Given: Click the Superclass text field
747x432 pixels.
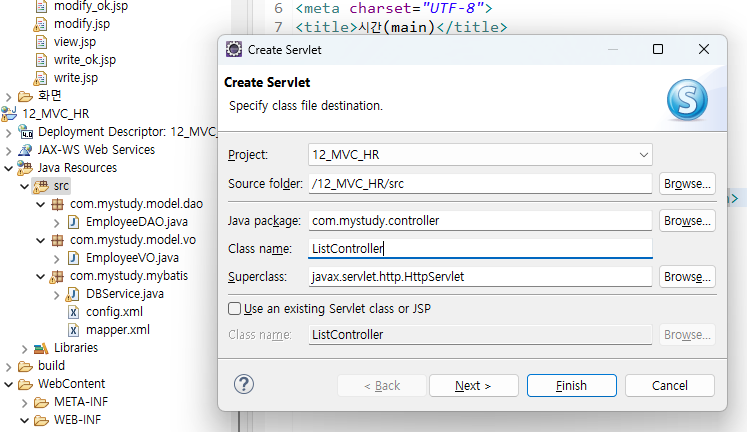Looking at the screenshot, I should [x=480, y=277].
